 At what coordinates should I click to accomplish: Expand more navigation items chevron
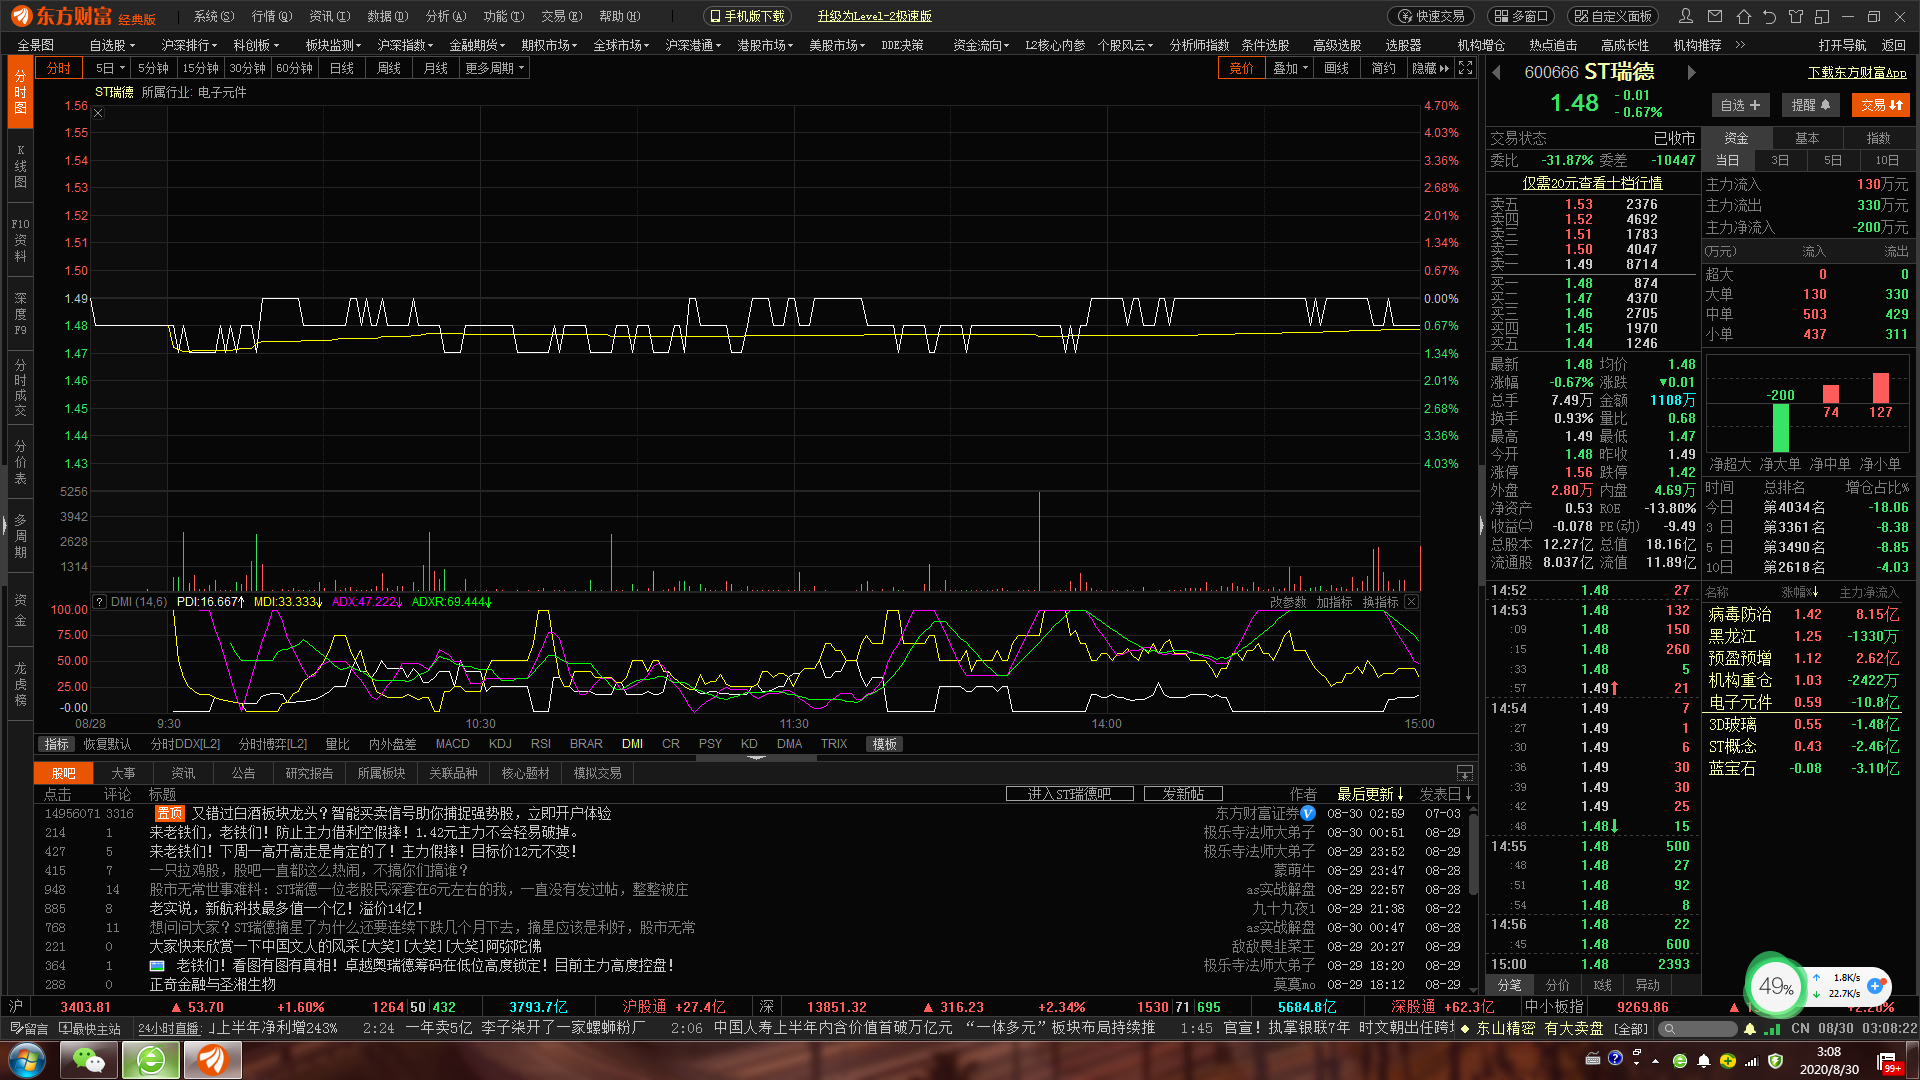(x=1740, y=45)
